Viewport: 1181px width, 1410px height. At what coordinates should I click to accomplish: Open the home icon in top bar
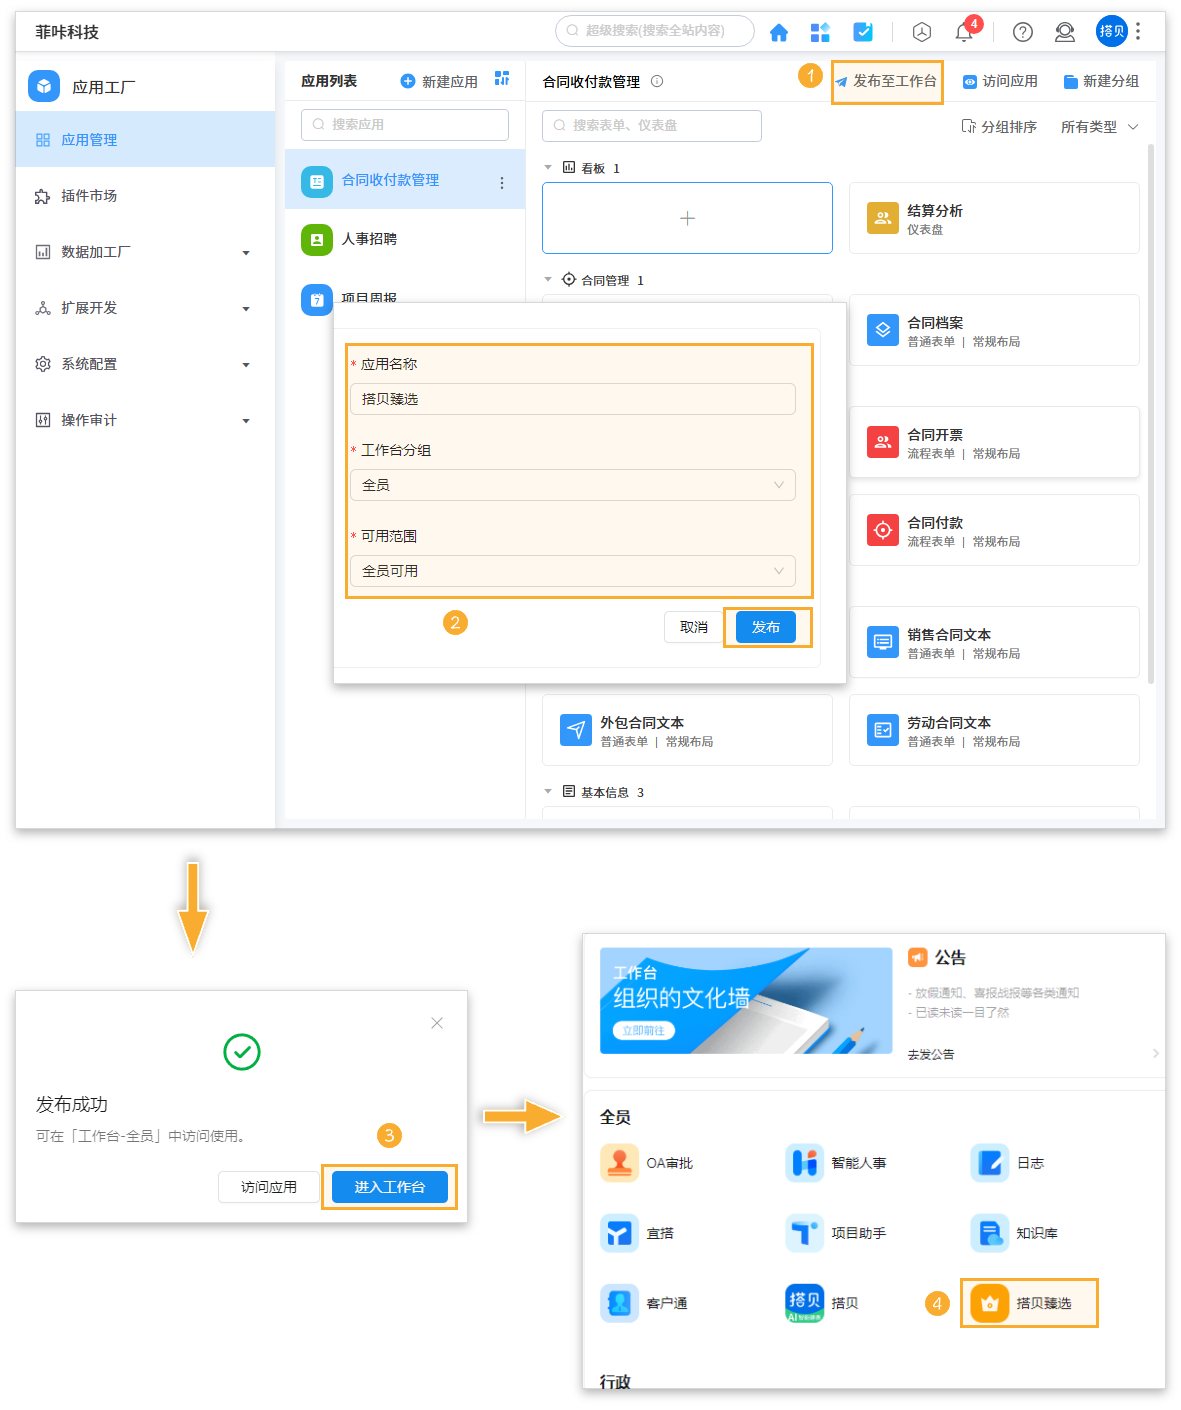pos(779,31)
